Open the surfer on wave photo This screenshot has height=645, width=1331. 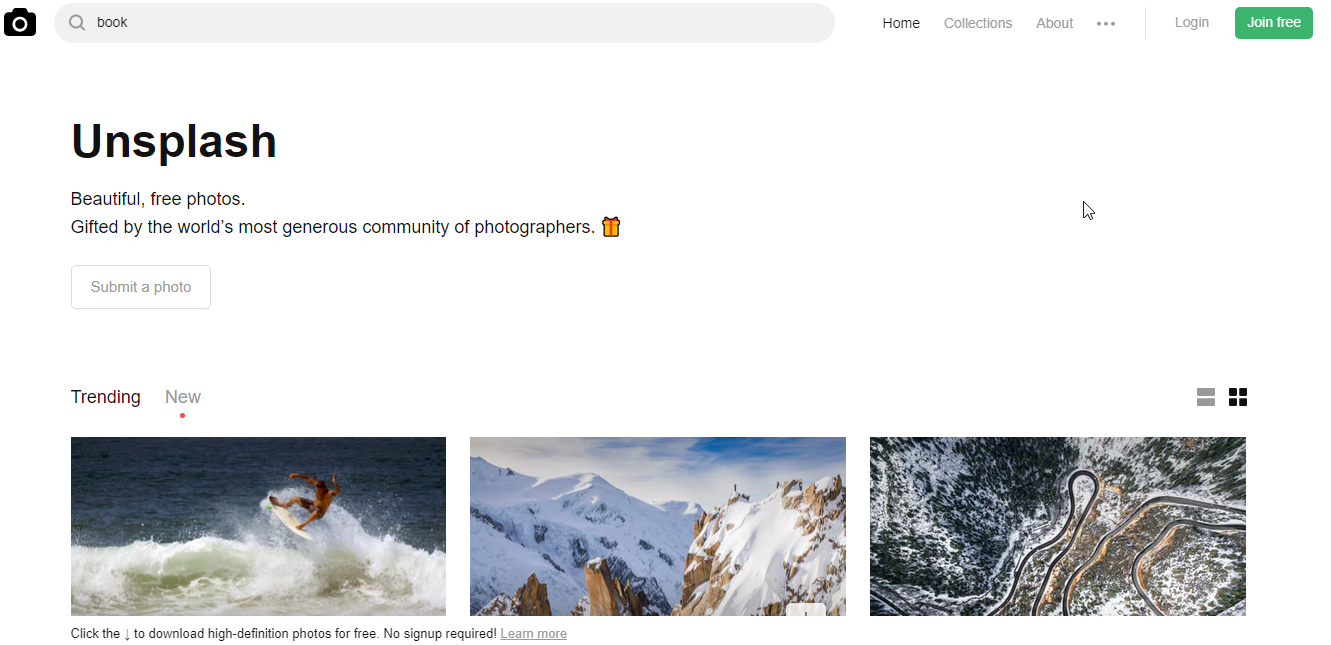click(258, 525)
